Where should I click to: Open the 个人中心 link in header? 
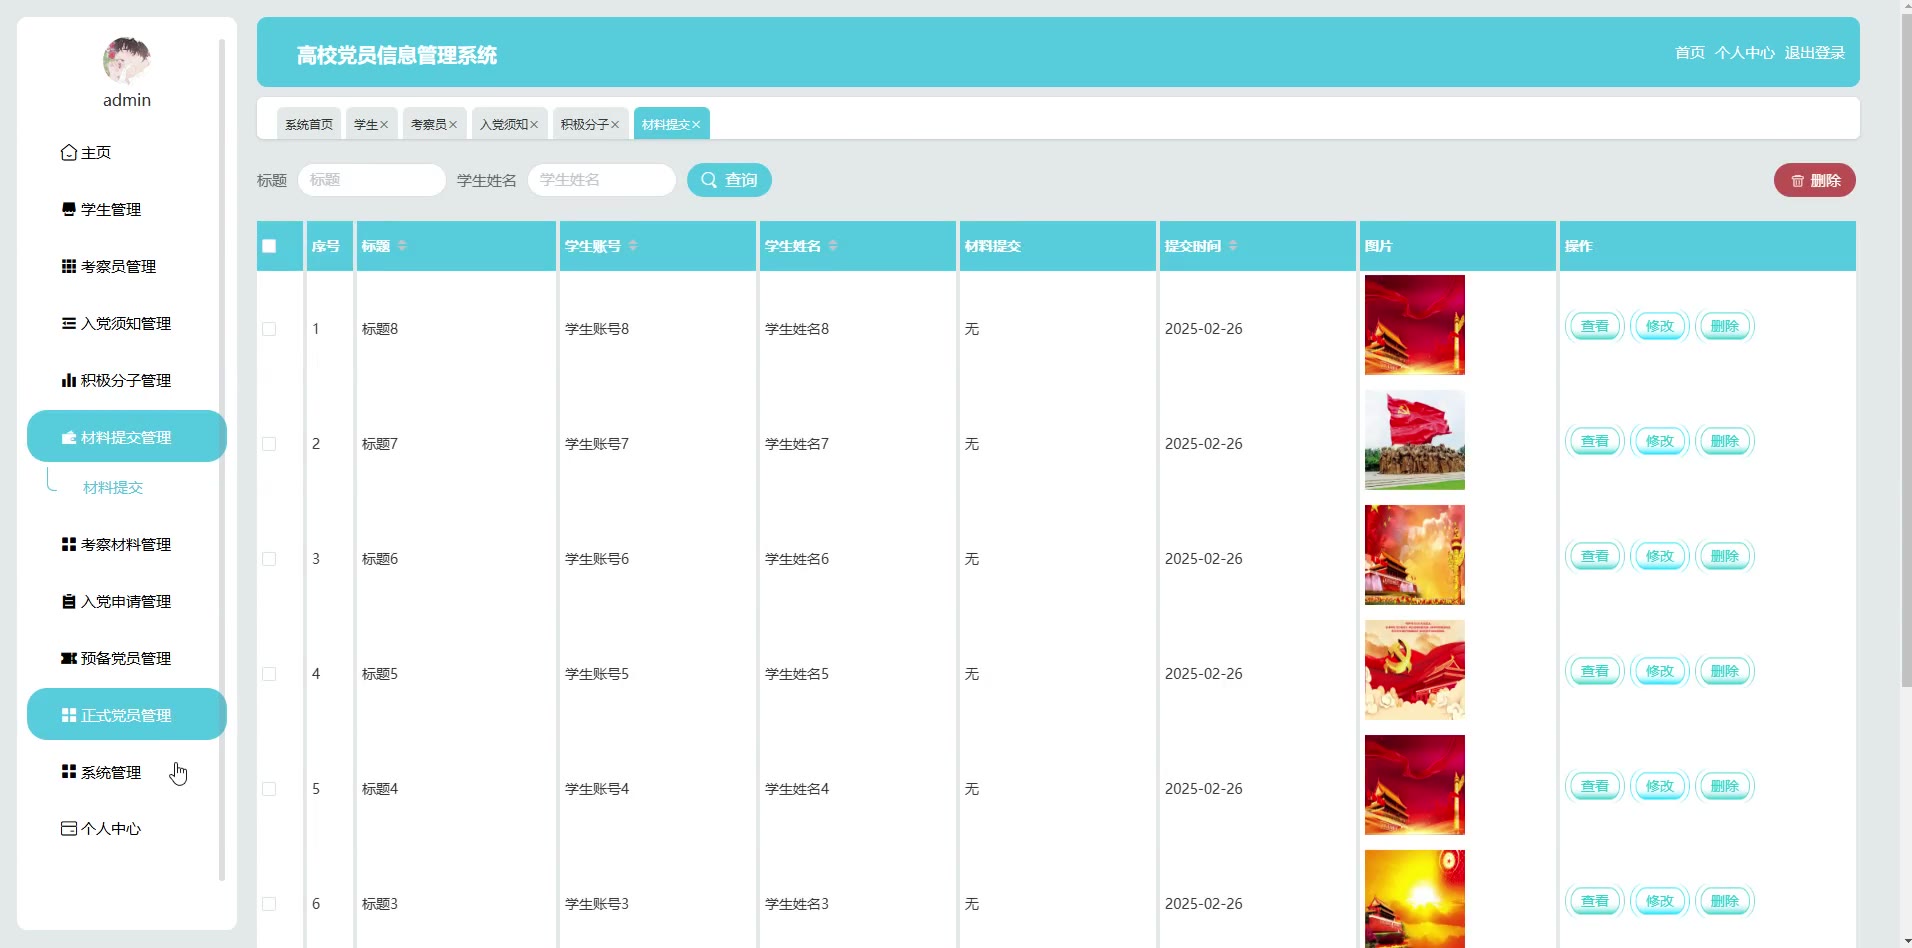tap(1745, 53)
